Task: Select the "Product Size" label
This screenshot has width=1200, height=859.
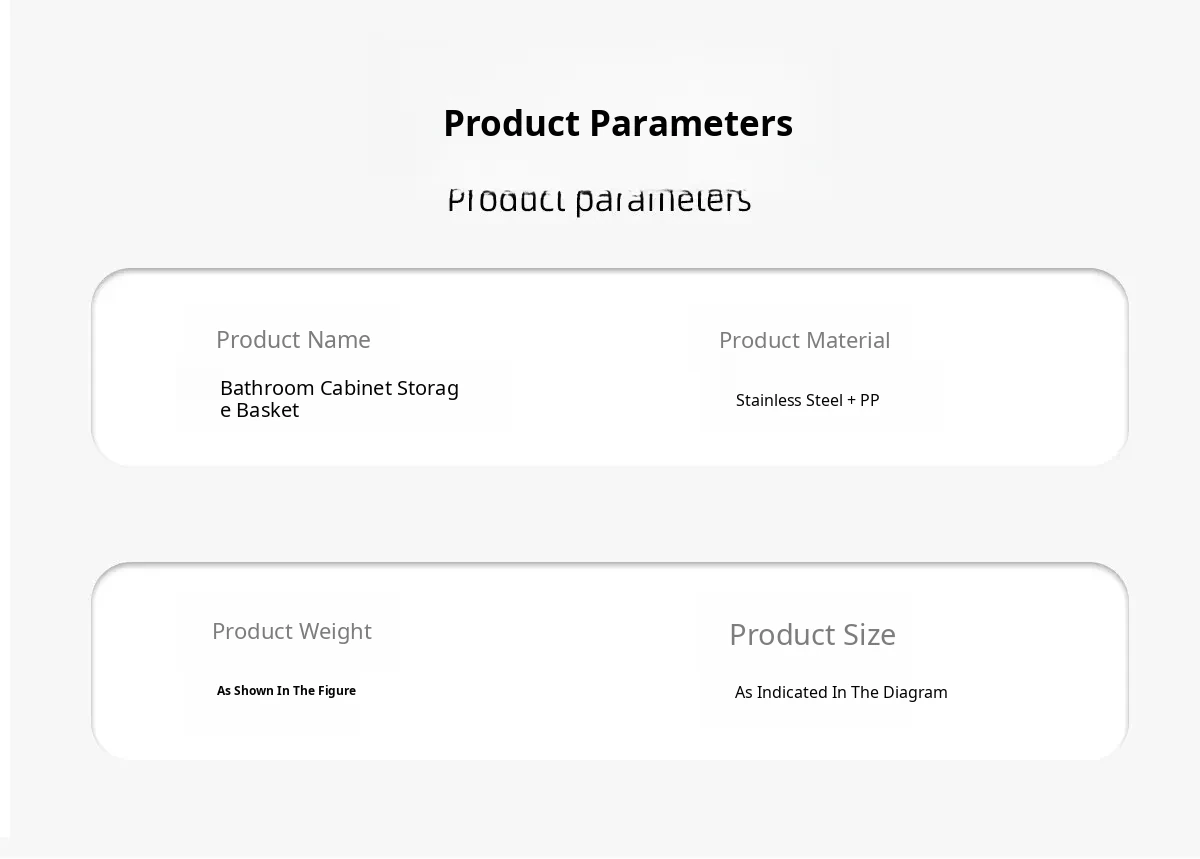Action: click(812, 635)
